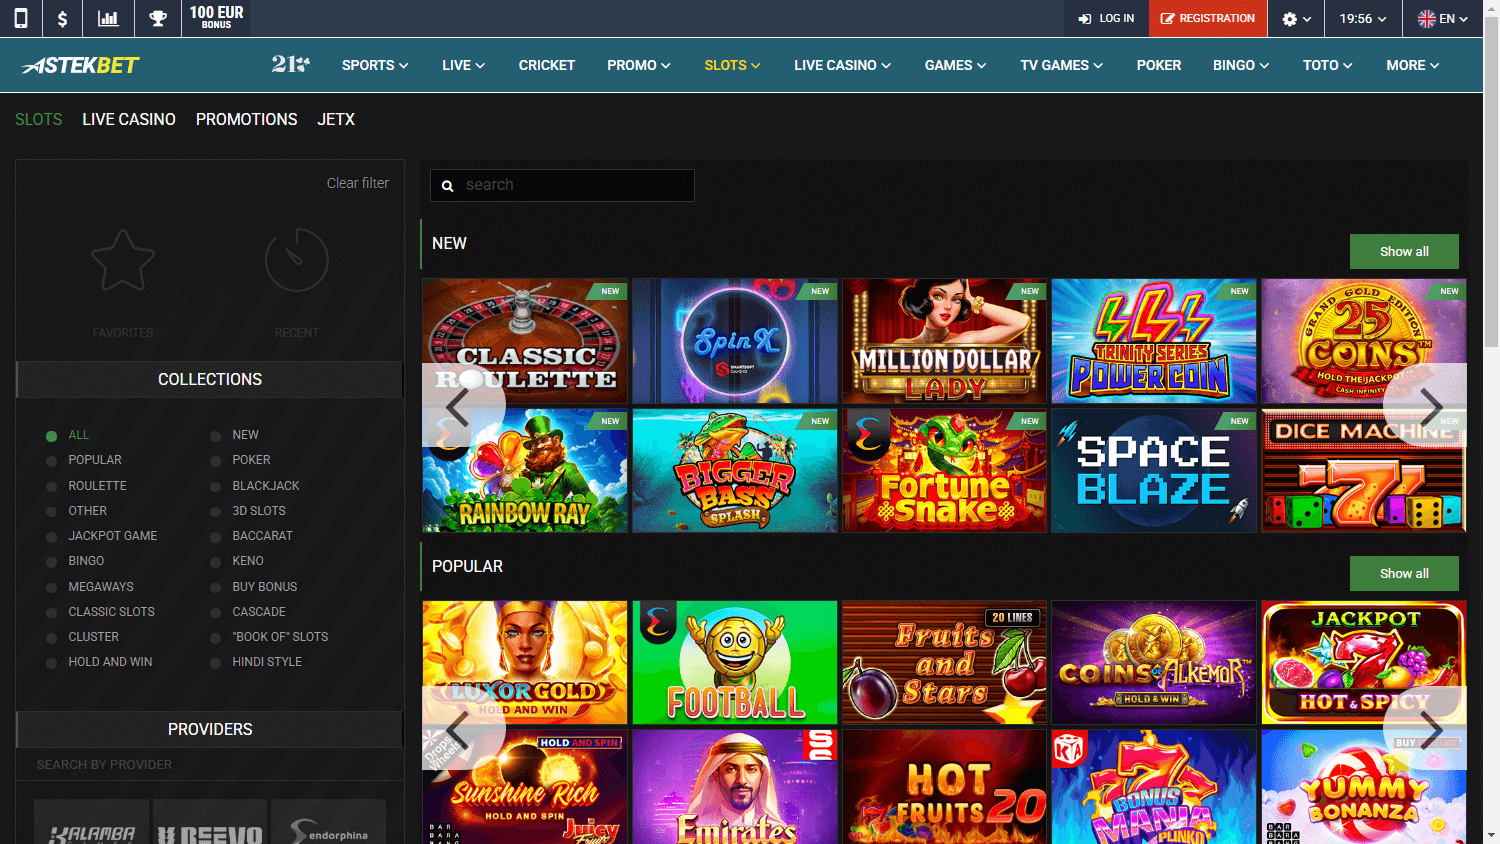
Task: Open the Recent clock icon
Action: click(297, 260)
